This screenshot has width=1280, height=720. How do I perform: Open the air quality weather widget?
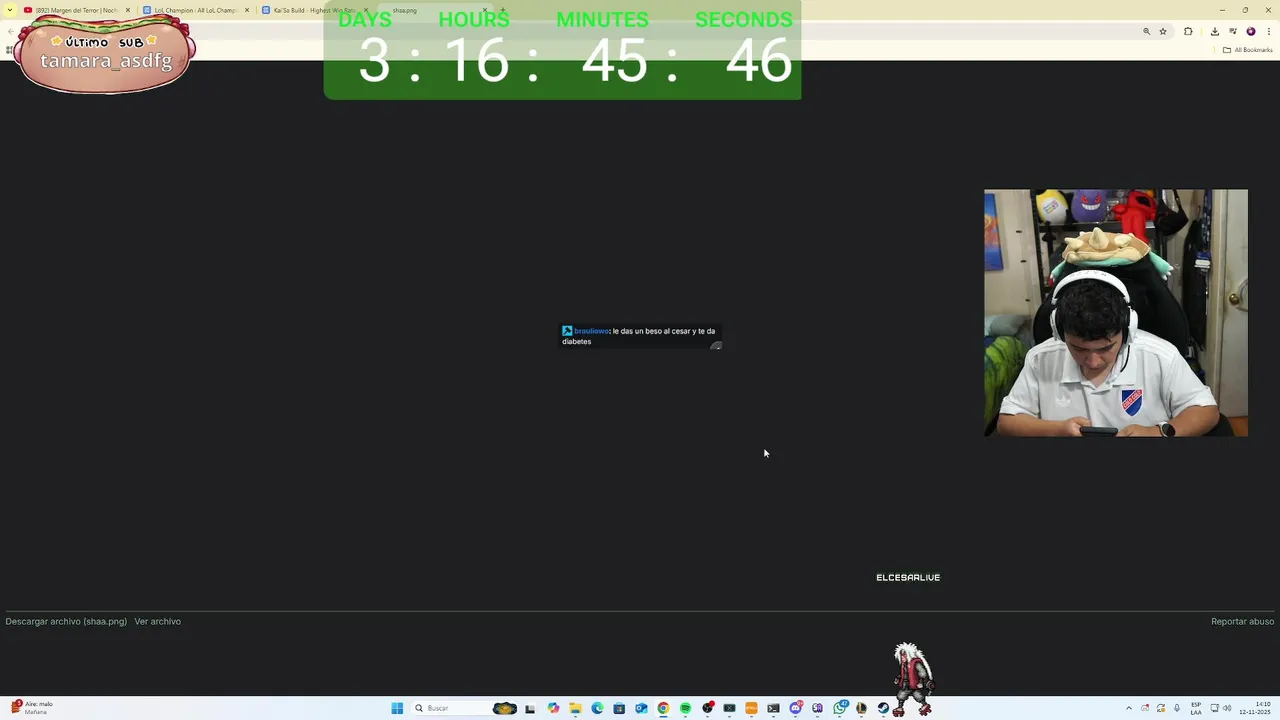pyautogui.click(x=30, y=708)
